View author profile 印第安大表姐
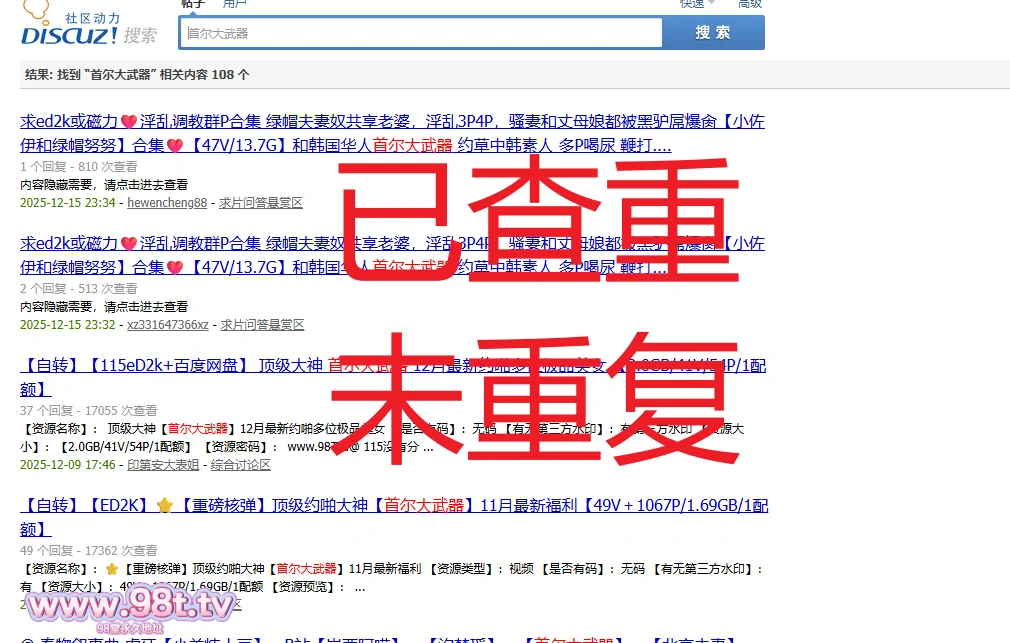 click(x=163, y=465)
